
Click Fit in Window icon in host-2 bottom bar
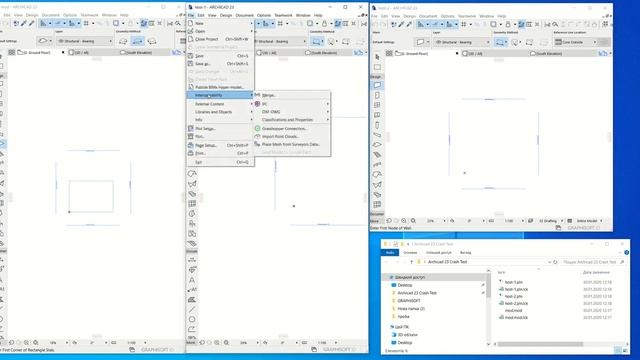click(413, 221)
